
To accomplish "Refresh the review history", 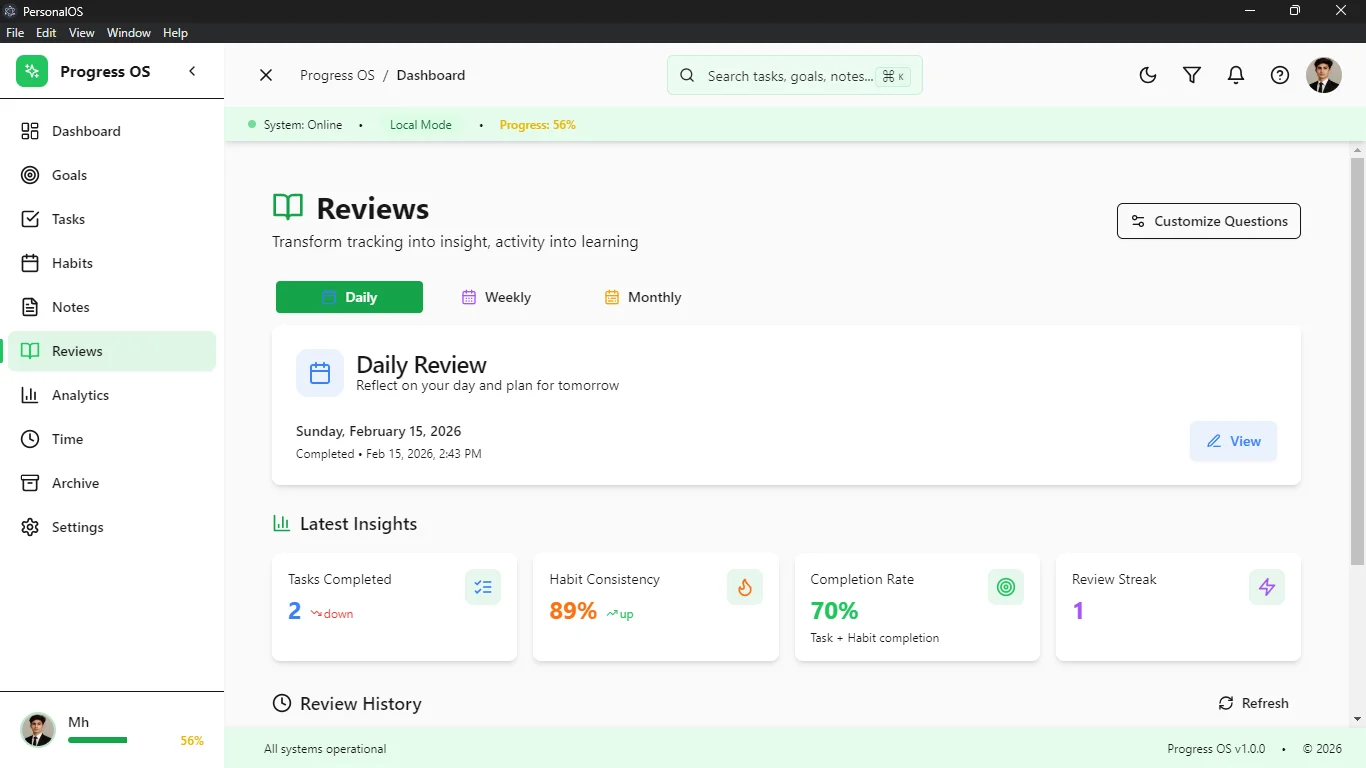I will point(1253,703).
